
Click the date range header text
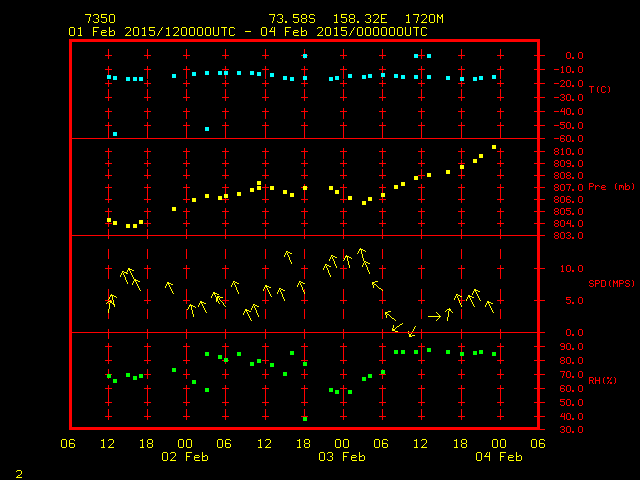tap(247, 31)
